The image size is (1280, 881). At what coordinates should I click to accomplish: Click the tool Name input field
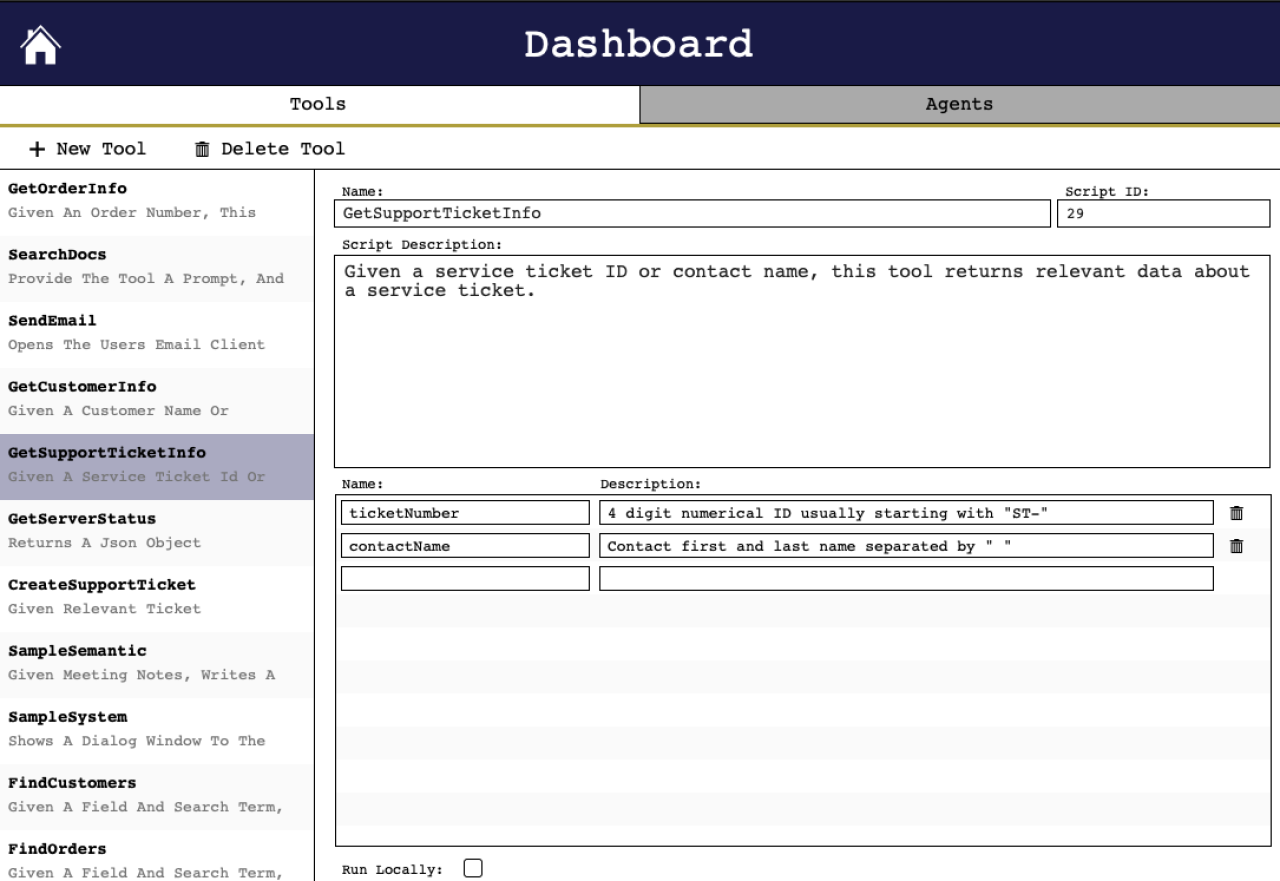690,213
